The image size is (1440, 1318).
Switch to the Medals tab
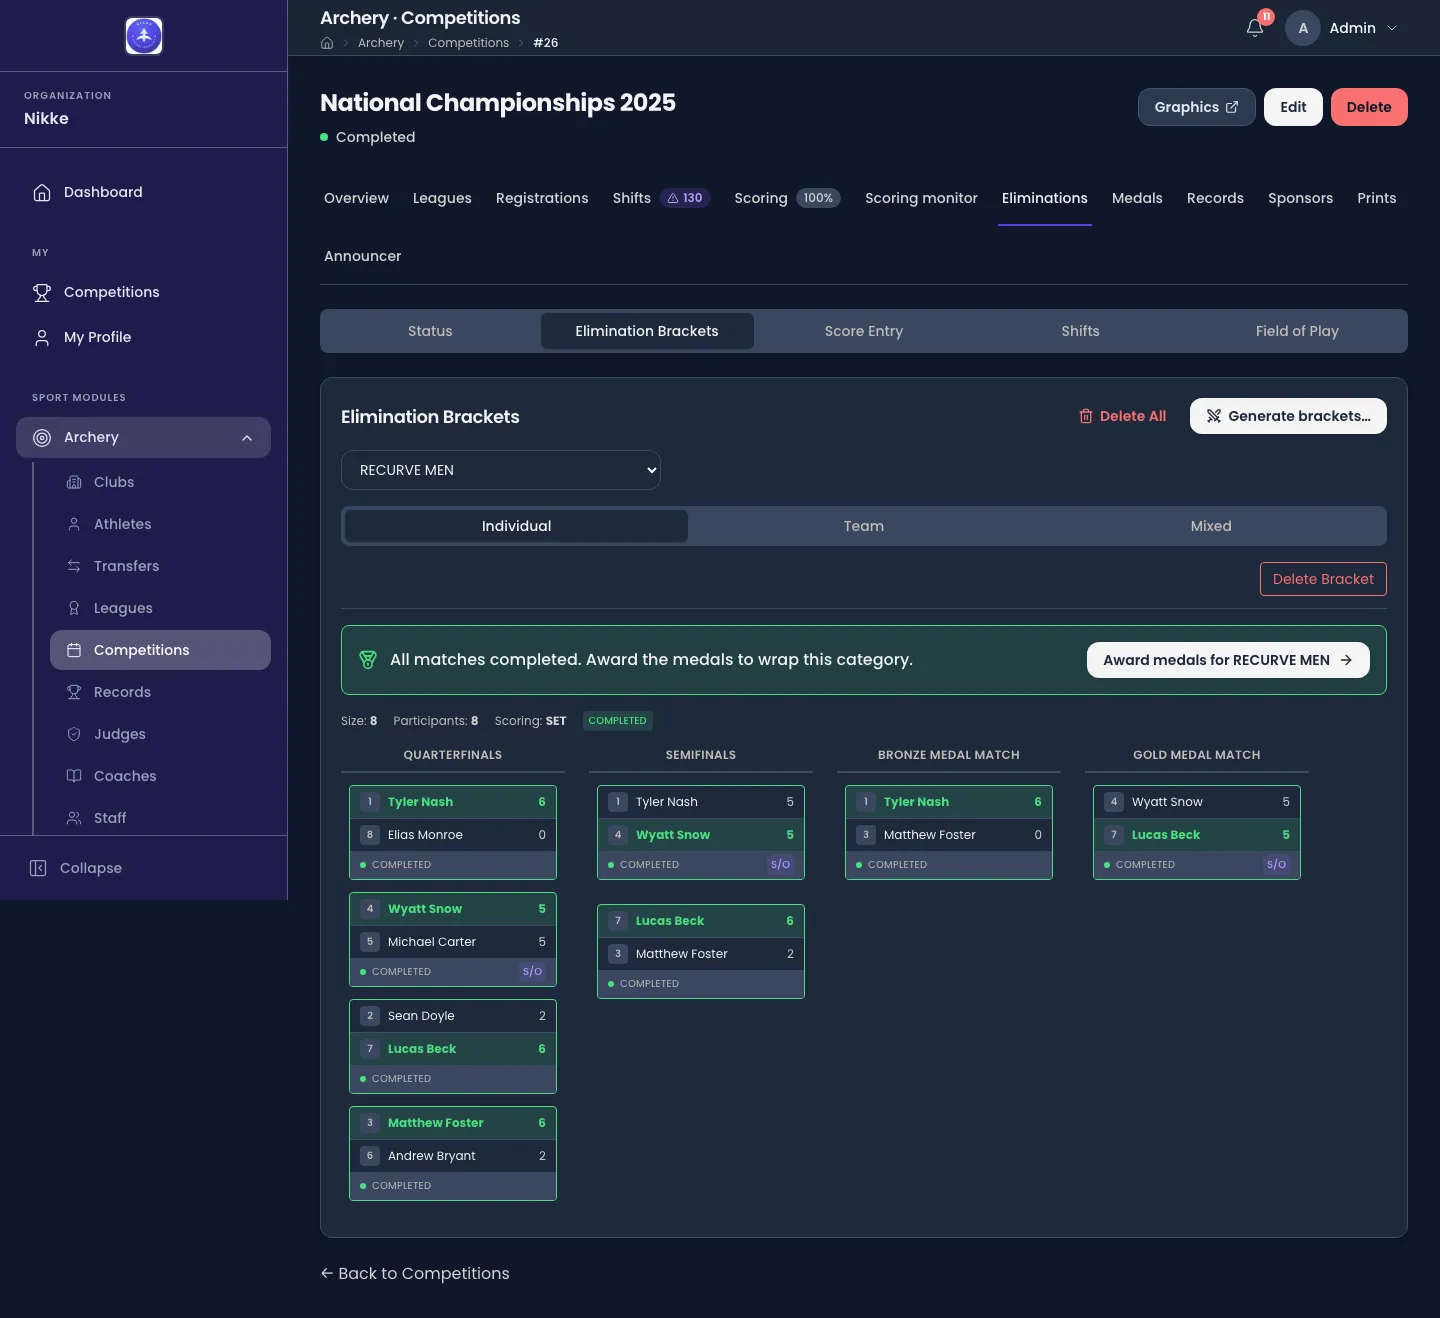pyautogui.click(x=1137, y=198)
